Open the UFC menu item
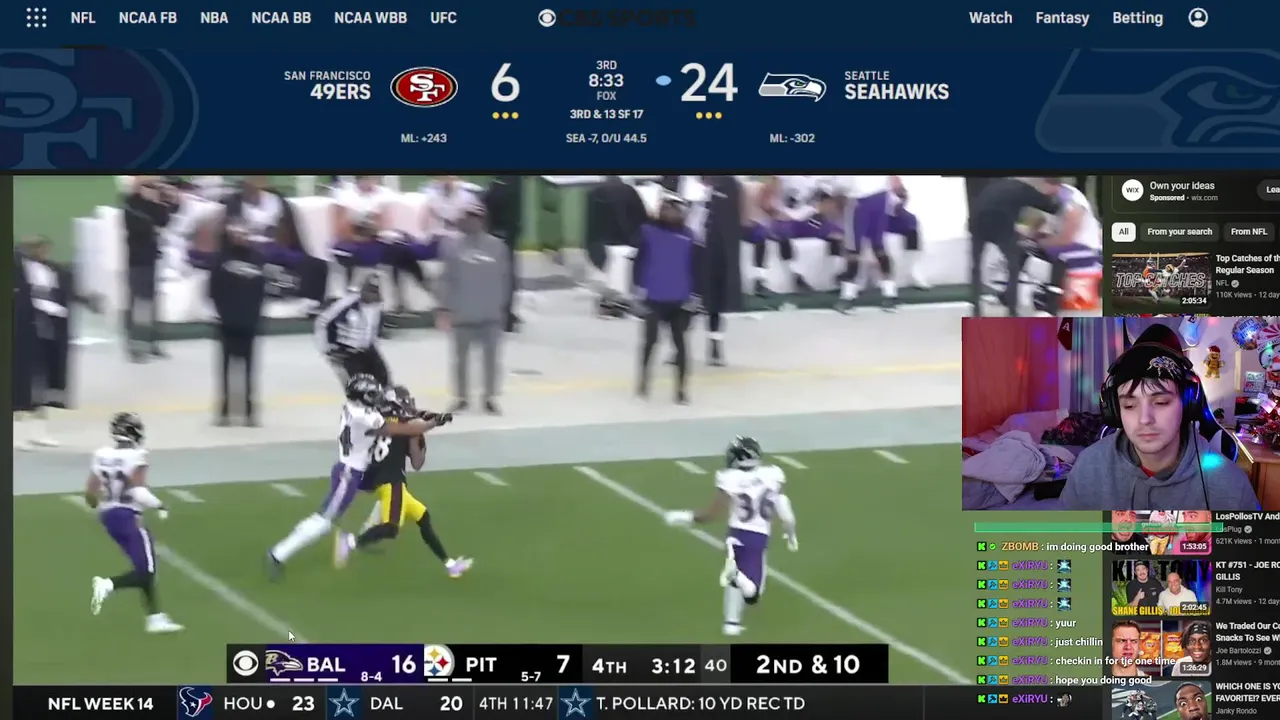This screenshot has height=720, width=1280. (x=443, y=18)
